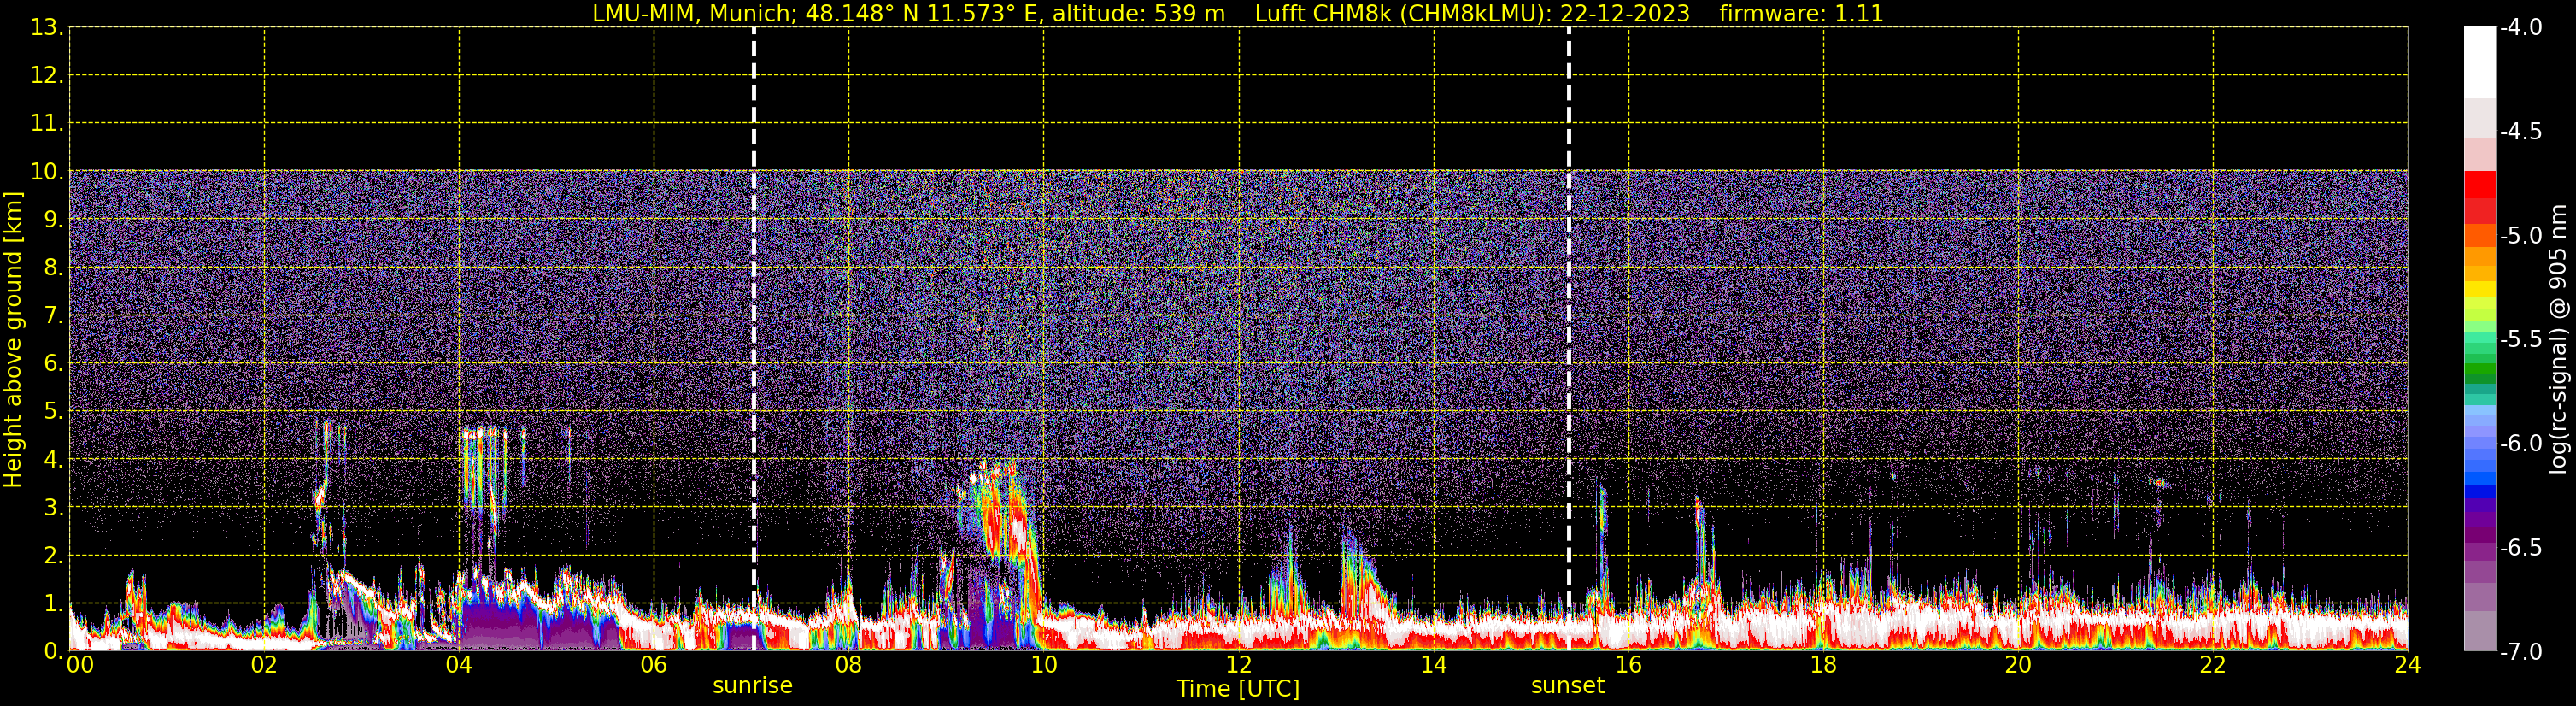
Task: Click the dashed white sunset line
Action: (1568, 339)
